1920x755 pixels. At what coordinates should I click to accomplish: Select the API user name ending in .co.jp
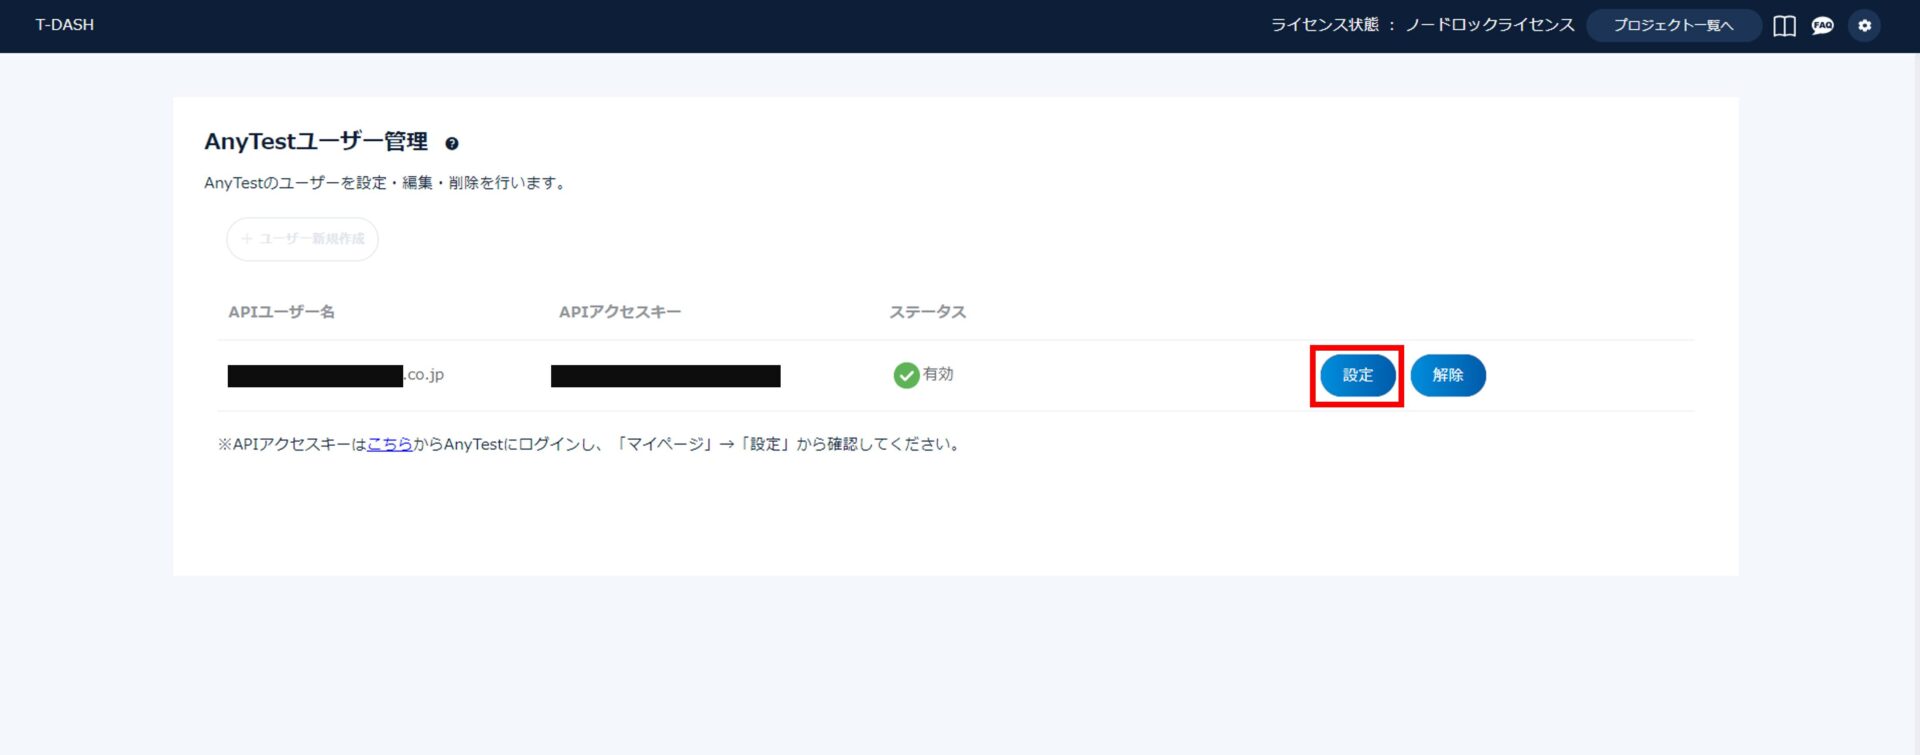(335, 375)
